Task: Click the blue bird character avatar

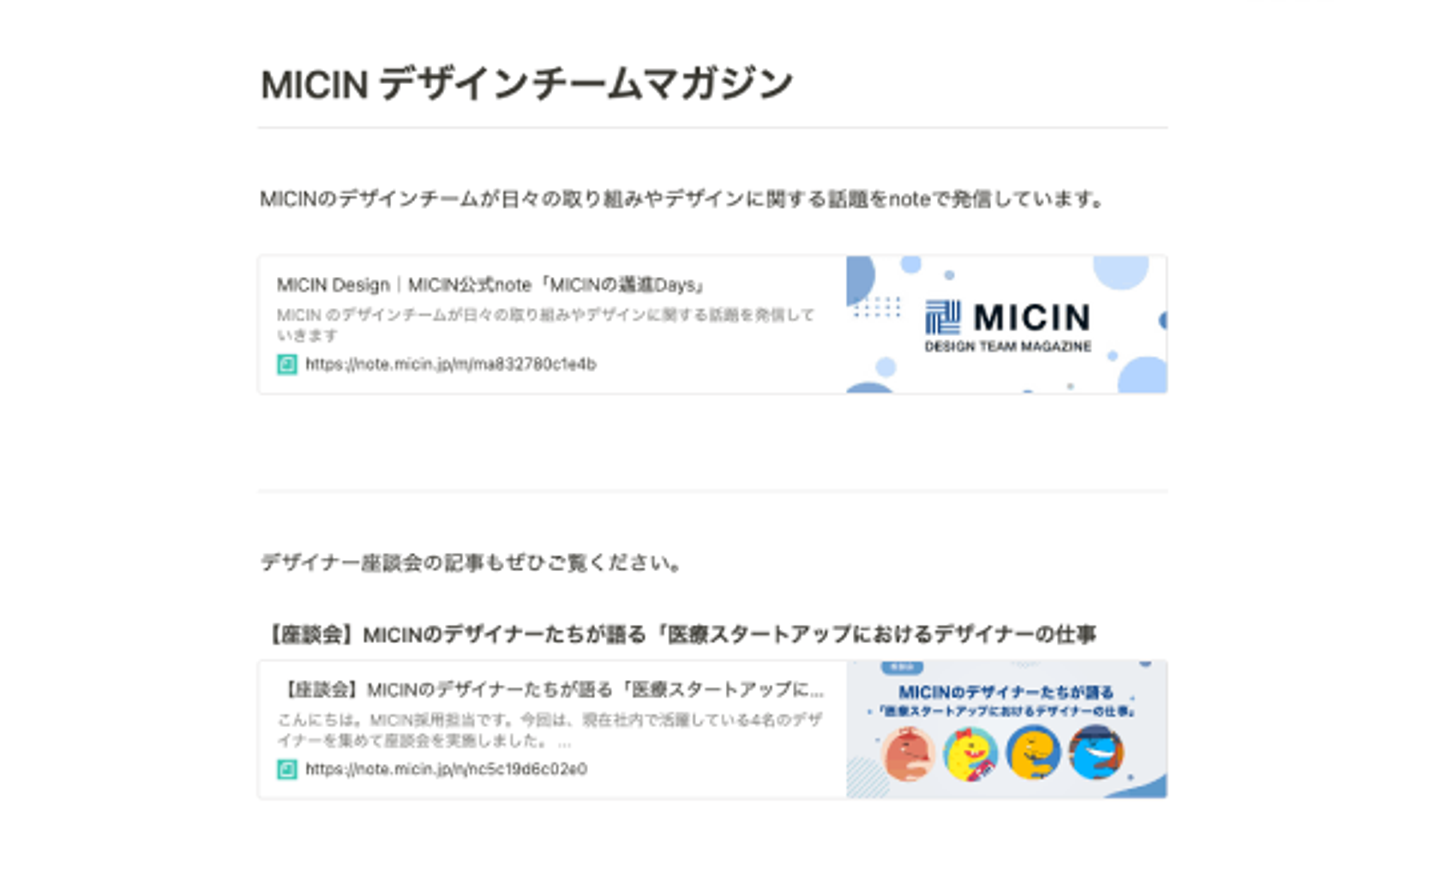Action: (1096, 753)
